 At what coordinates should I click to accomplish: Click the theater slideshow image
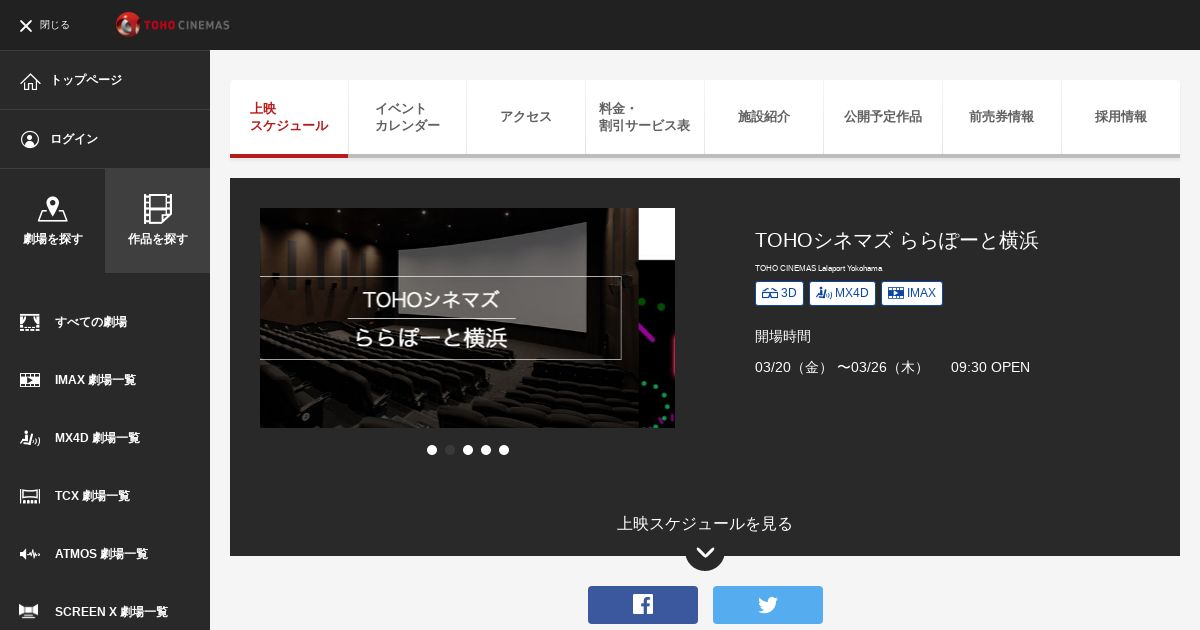[x=449, y=318]
